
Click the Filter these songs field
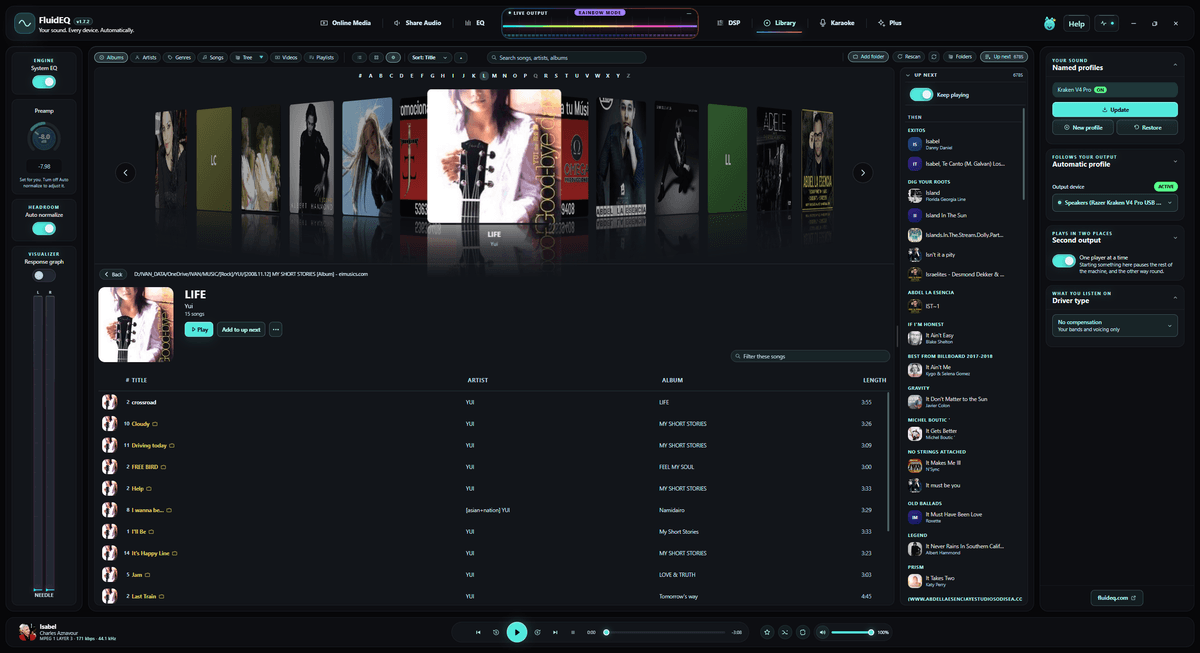click(810, 356)
